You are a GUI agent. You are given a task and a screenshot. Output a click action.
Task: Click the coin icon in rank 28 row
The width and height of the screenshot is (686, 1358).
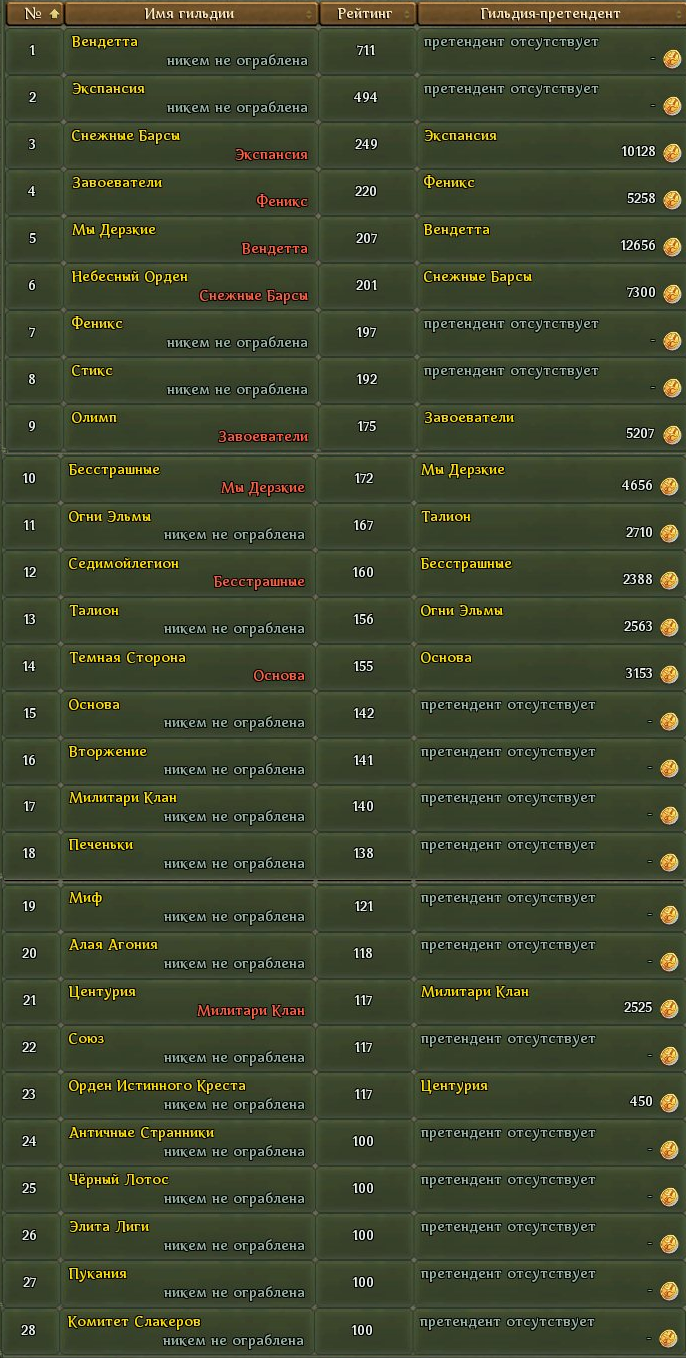(x=669, y=1338)
